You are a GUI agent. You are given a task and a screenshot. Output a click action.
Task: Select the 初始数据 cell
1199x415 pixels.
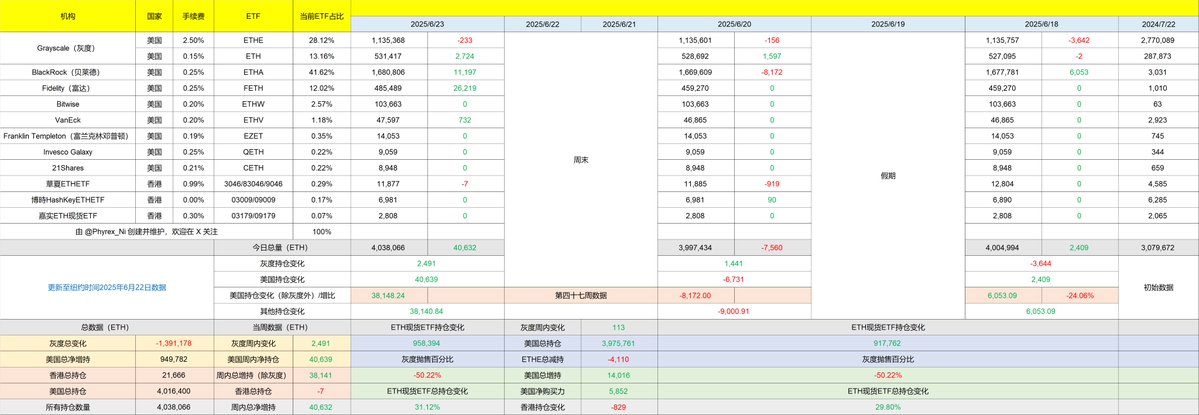click(1158, 287)
